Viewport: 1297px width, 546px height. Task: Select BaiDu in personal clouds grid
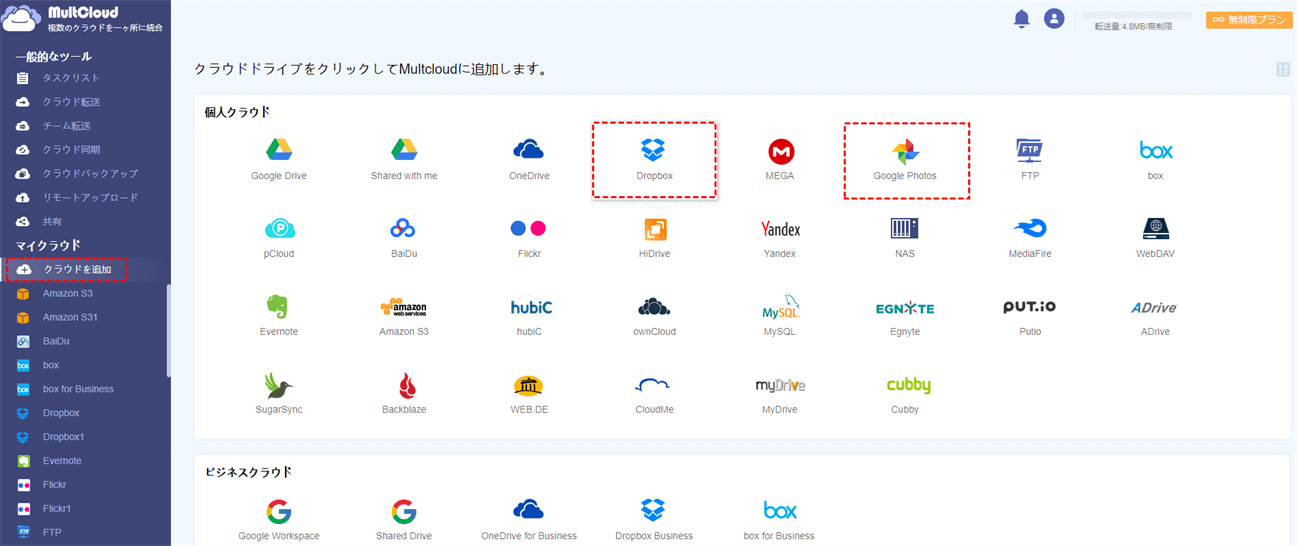click(404, 238)
